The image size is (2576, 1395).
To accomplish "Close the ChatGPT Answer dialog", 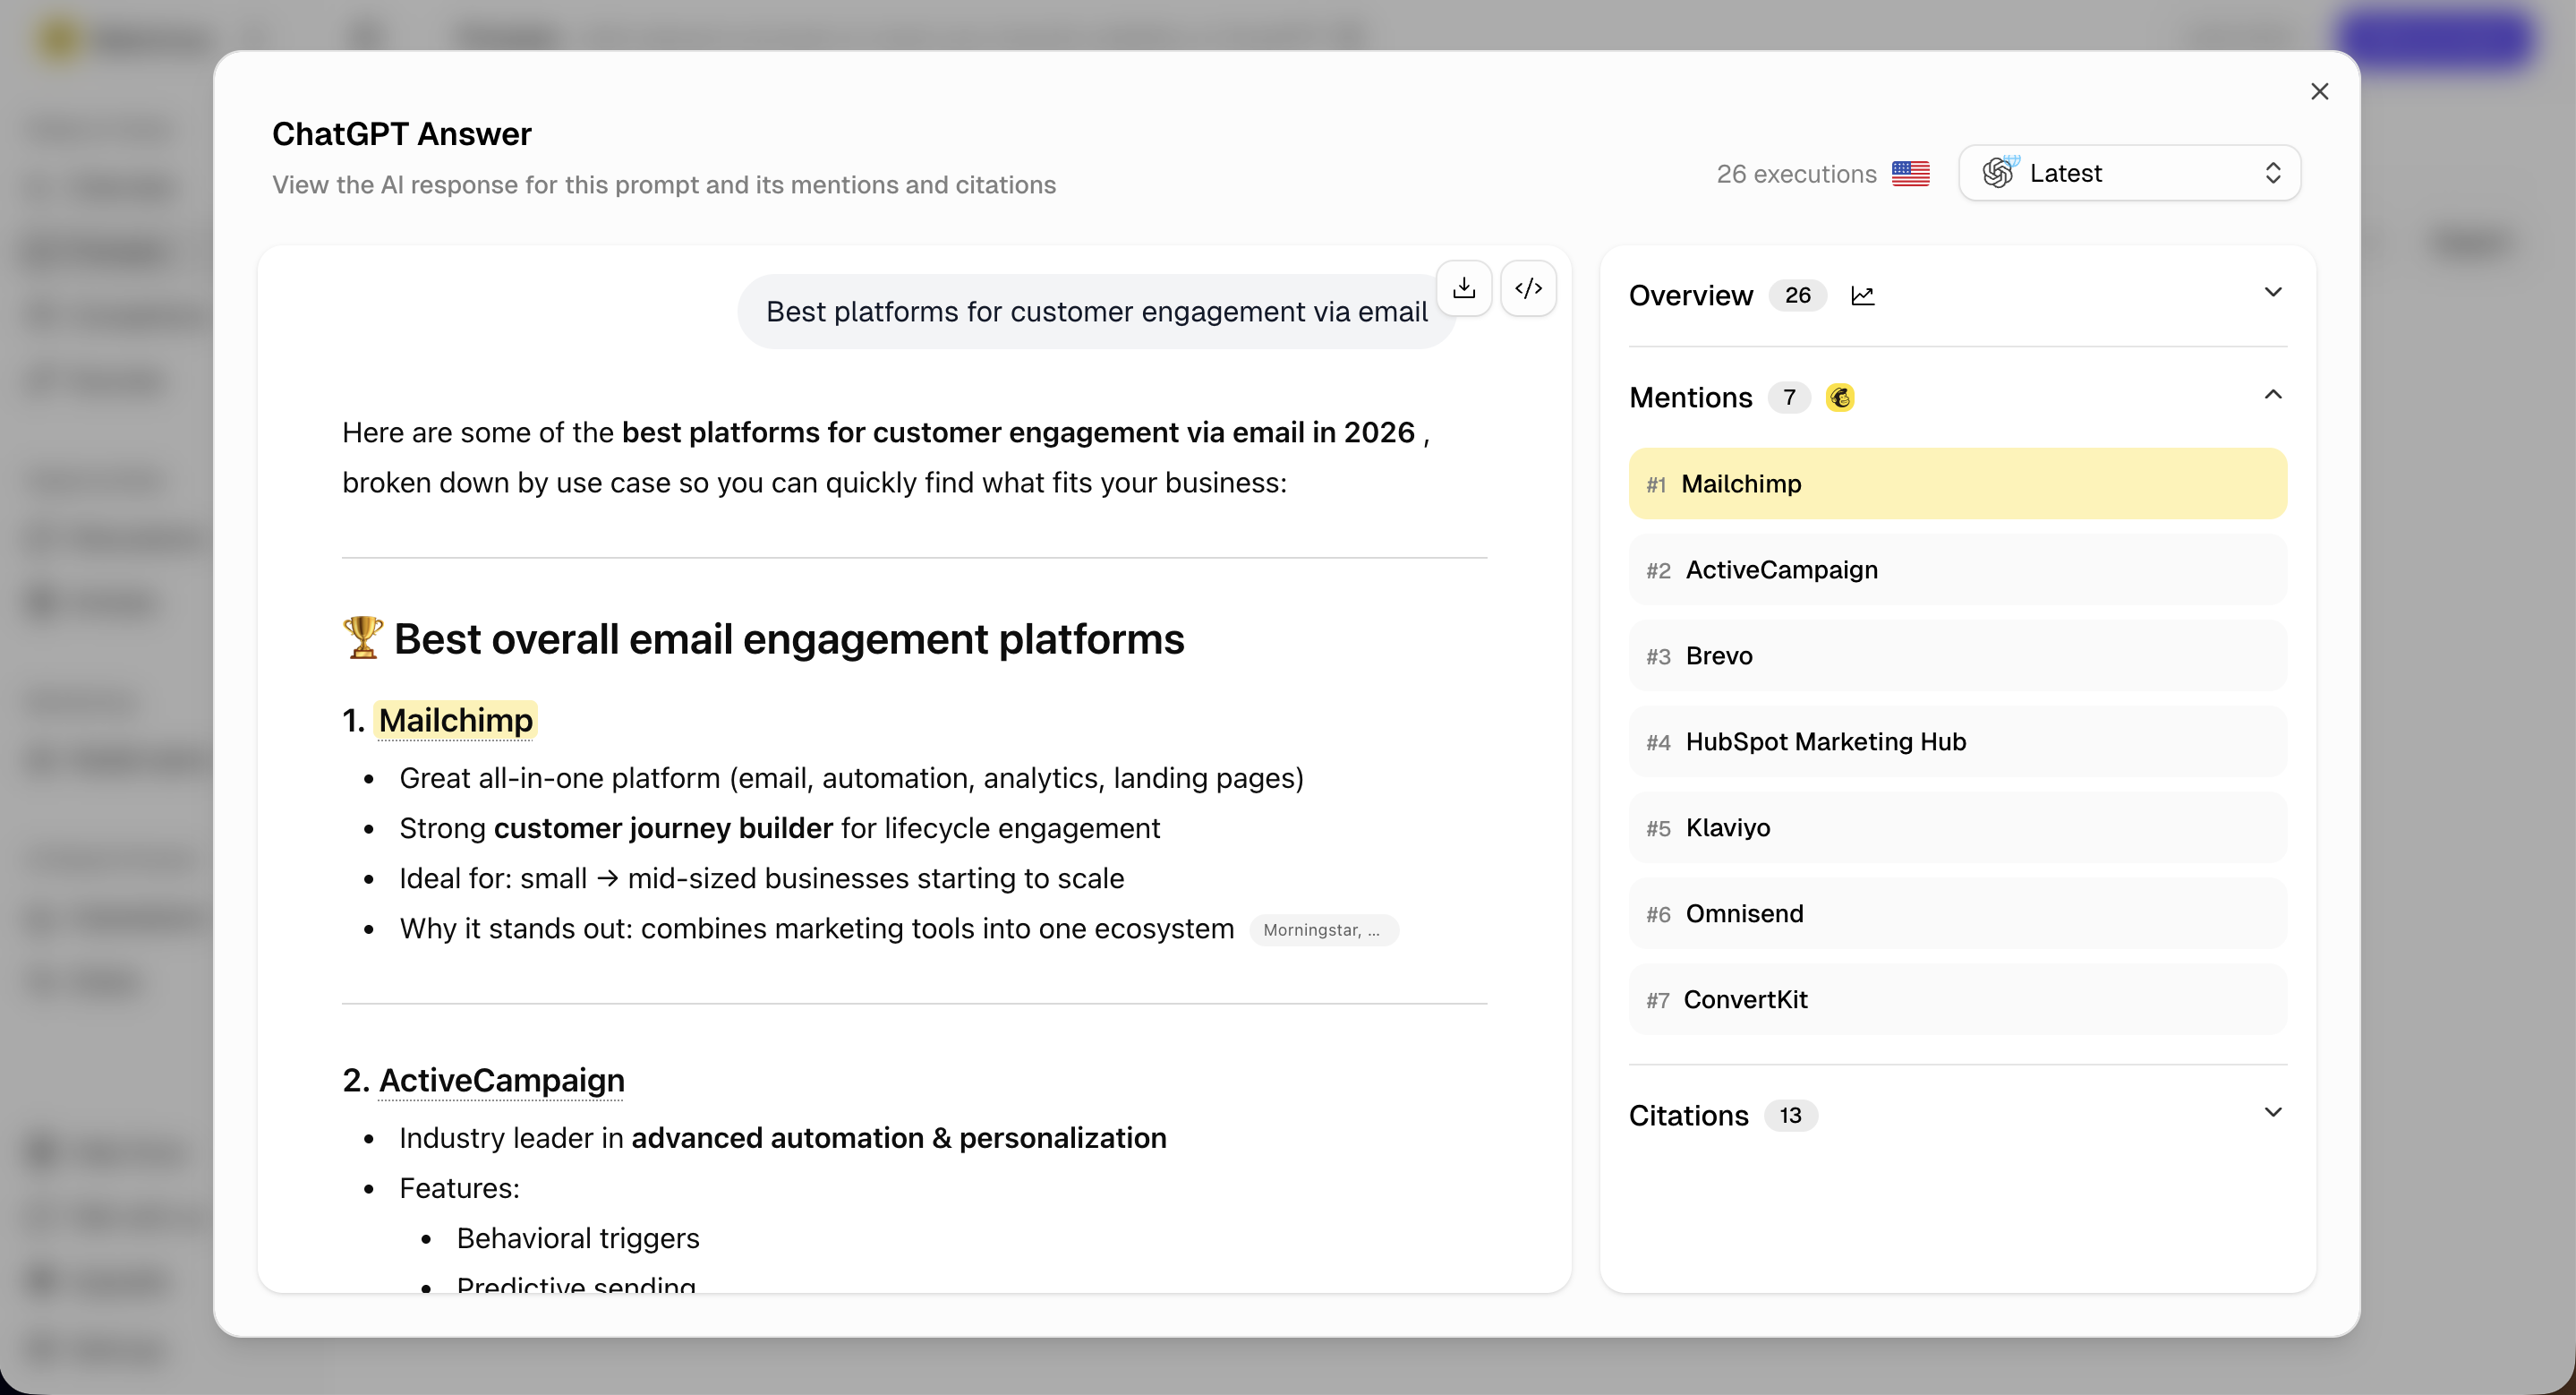I will point(2320,91).
